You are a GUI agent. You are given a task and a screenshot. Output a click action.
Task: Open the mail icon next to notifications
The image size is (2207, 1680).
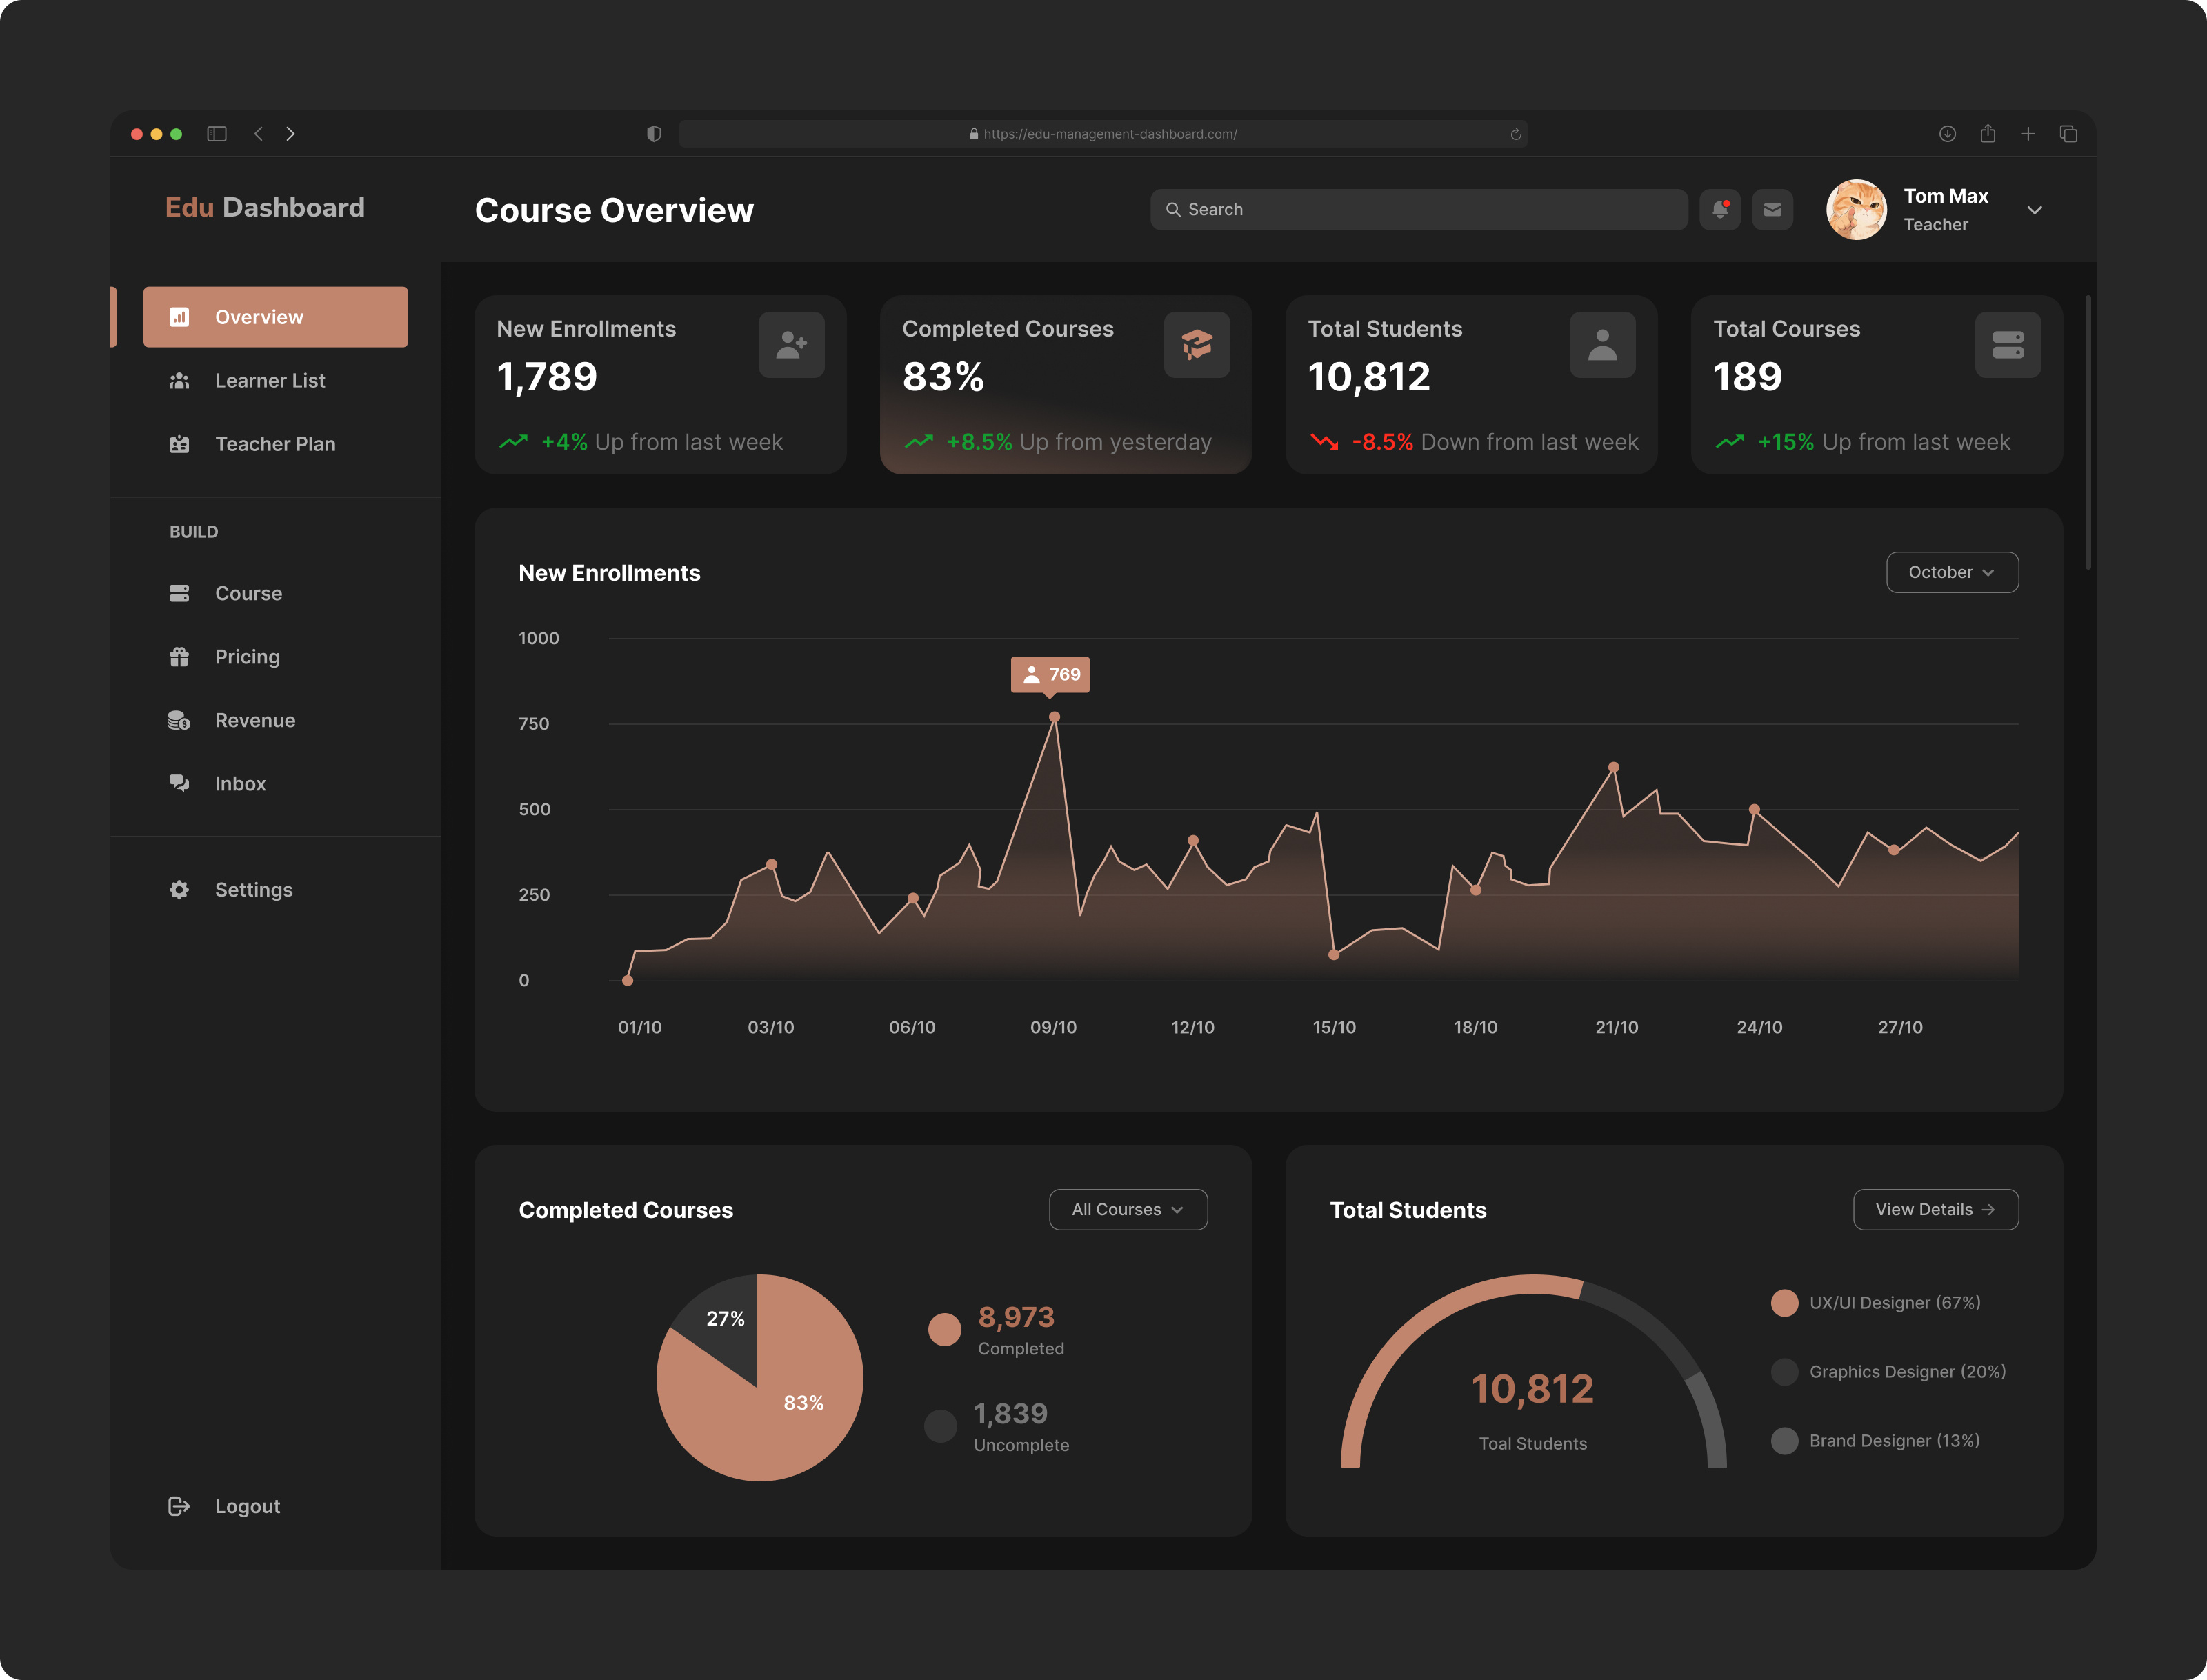pos(1772,209)
